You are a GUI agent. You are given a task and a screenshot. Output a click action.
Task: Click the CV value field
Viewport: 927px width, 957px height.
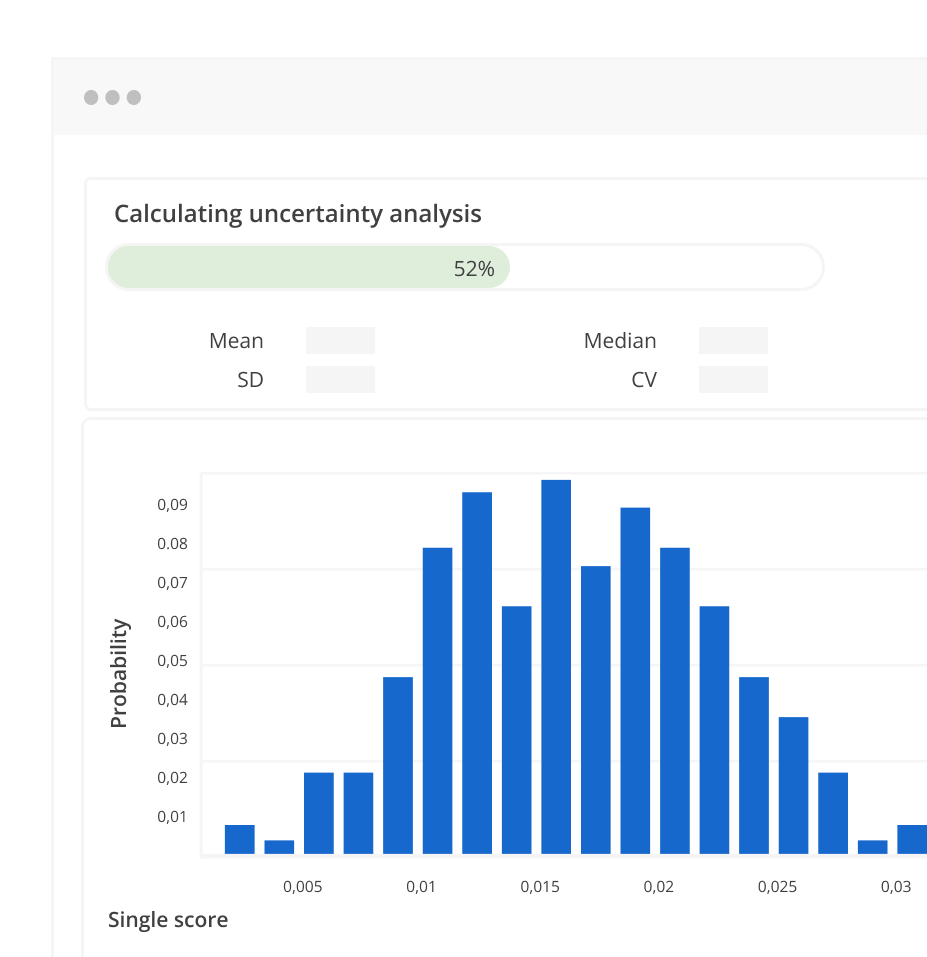733,379
